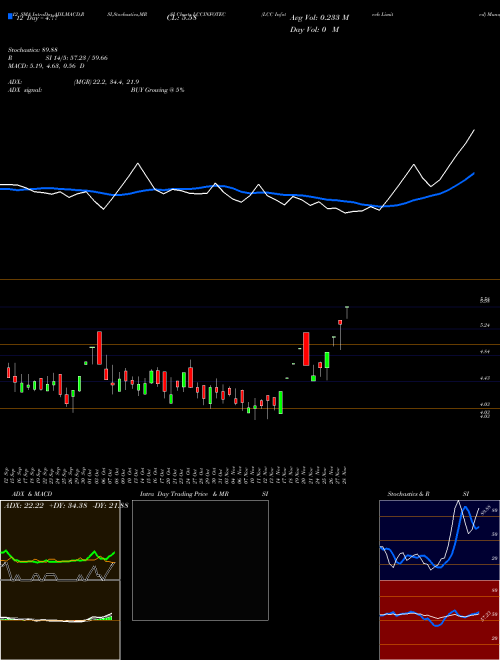Click the "Day Vol: 0 M" text

click(314, 29)
